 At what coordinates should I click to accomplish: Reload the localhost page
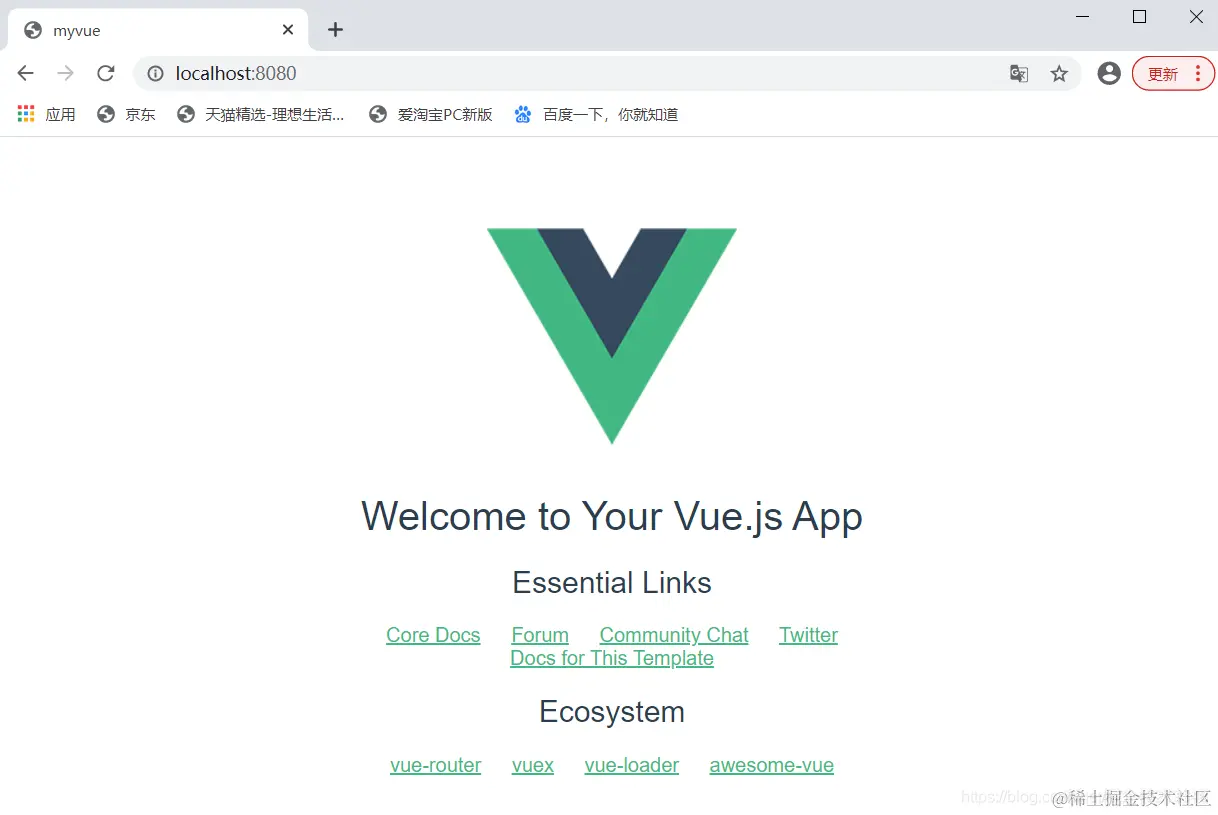pos(105,73)
